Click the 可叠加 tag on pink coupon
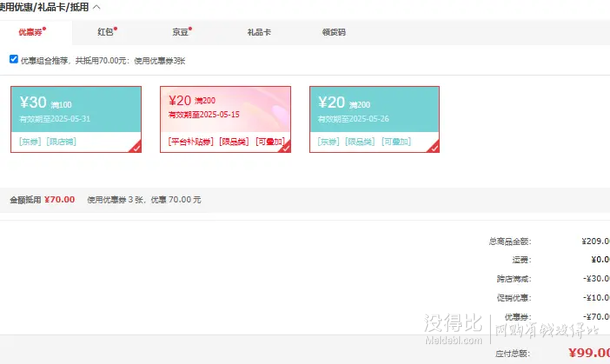This screenshot has height=364, width=610. (270, 142)
